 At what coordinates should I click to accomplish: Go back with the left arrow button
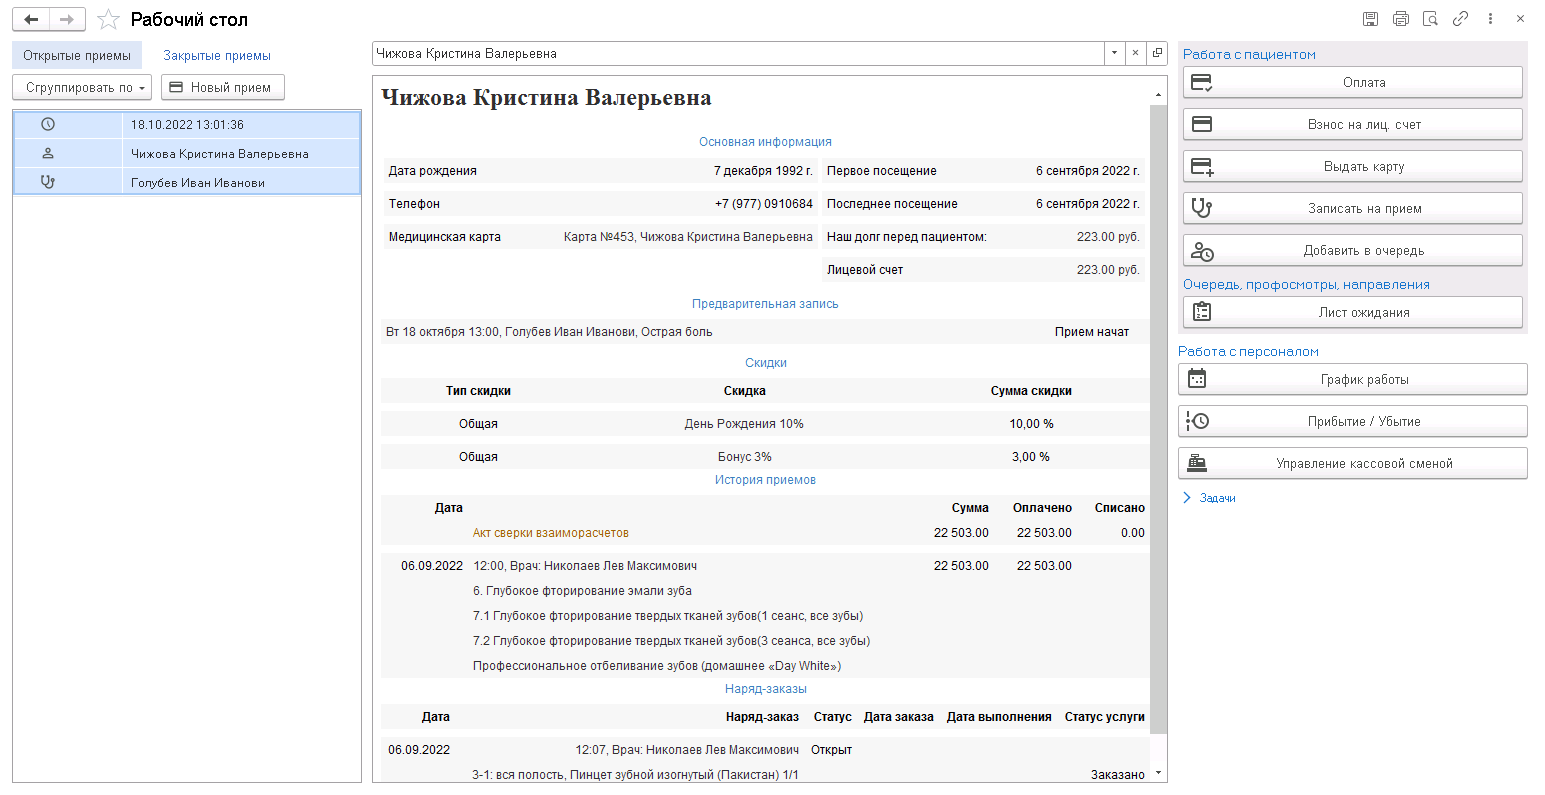(31, 20)
